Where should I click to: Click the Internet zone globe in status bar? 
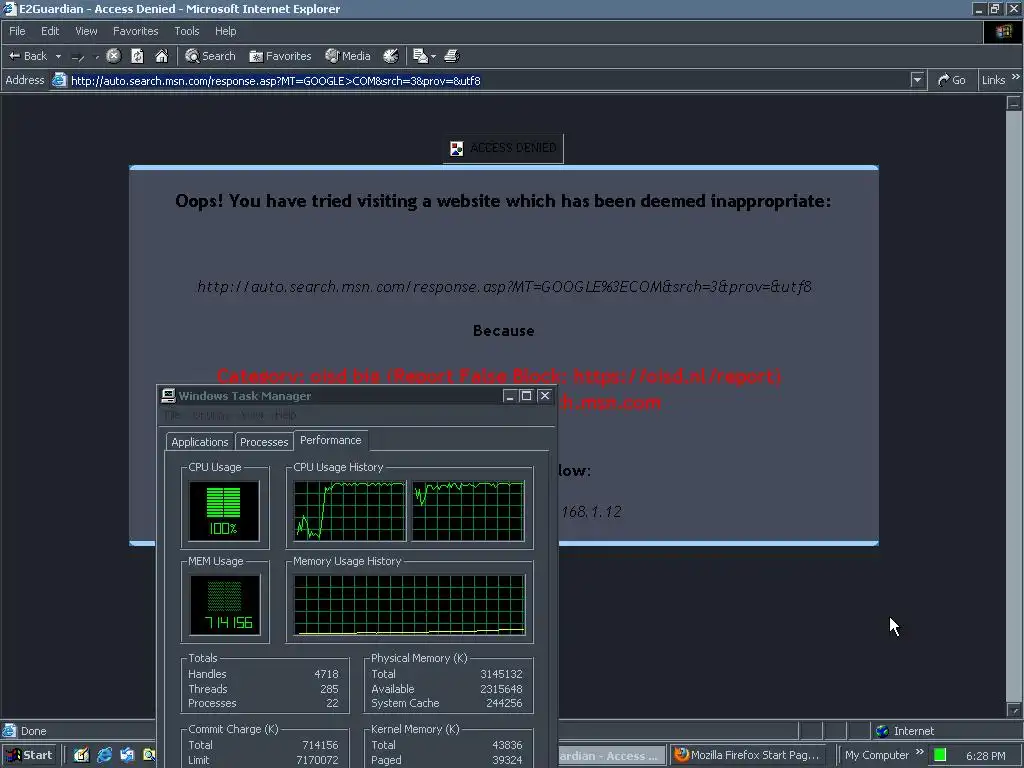point(882,731)
